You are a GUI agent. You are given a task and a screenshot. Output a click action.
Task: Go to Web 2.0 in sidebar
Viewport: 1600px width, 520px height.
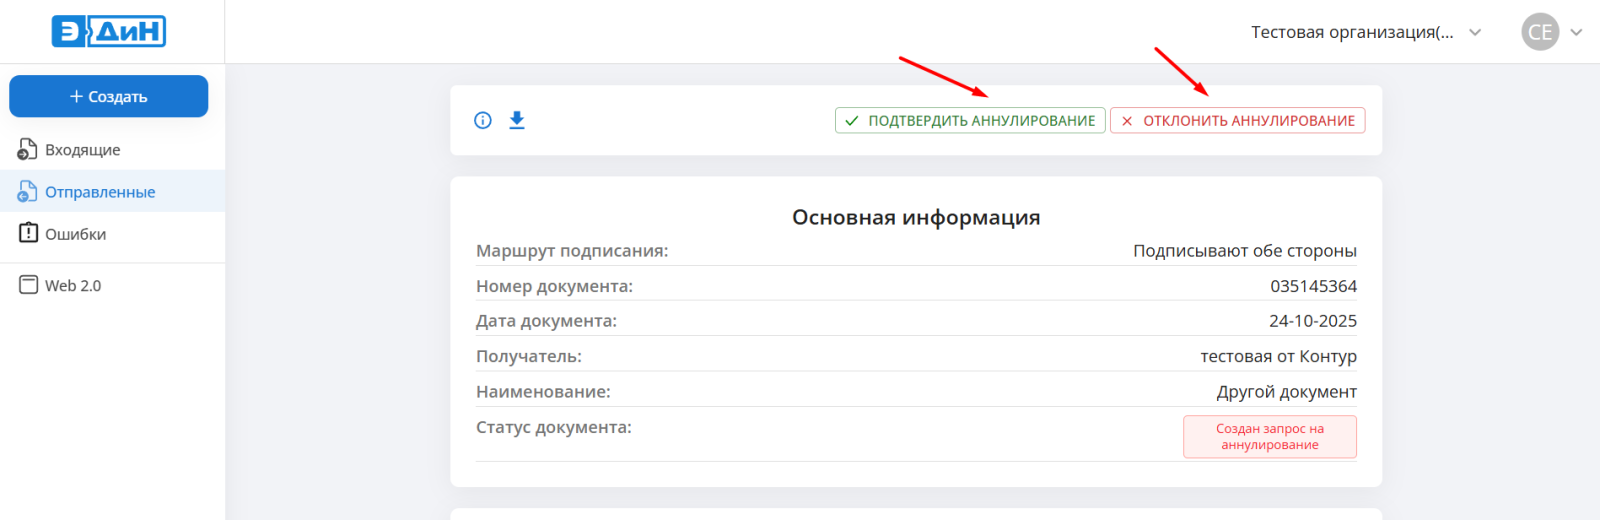[x=73, y=286]
